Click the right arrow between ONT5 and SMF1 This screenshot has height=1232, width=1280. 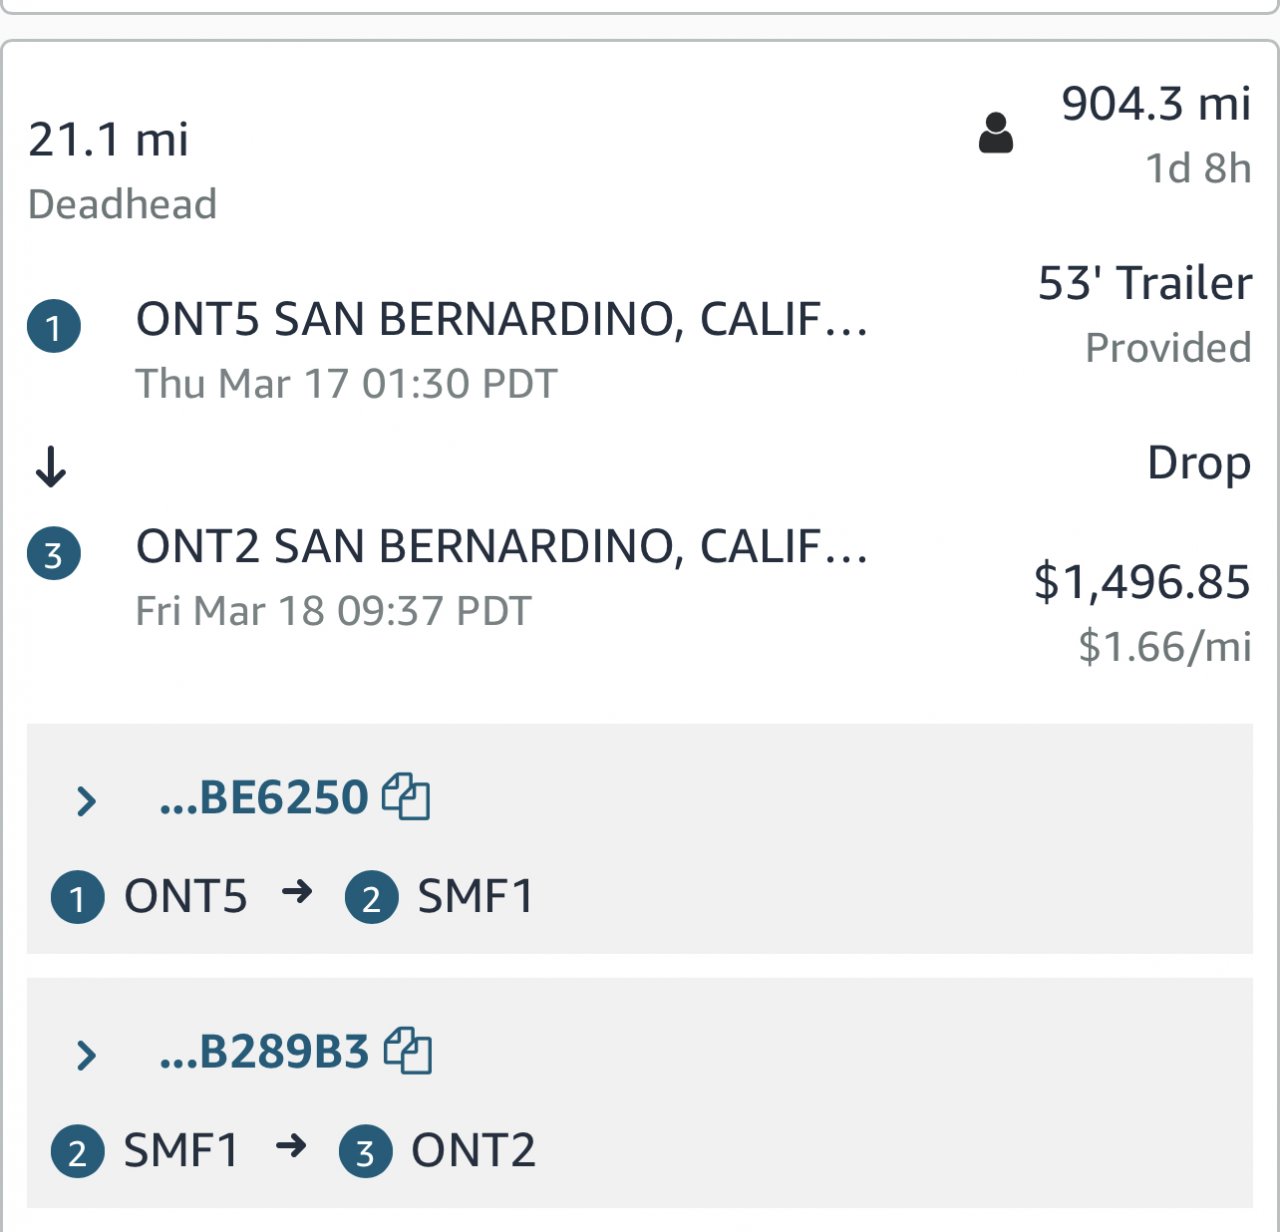coord(297,891)
